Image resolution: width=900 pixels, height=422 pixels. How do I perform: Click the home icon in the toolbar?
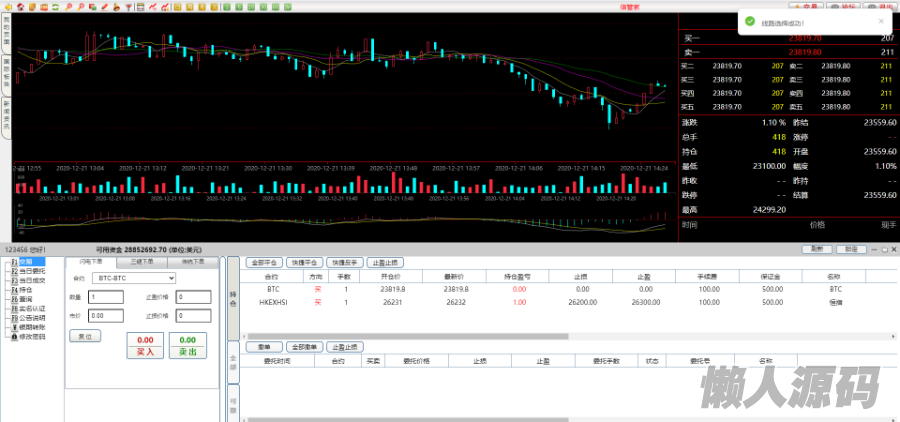coord(21,7)
